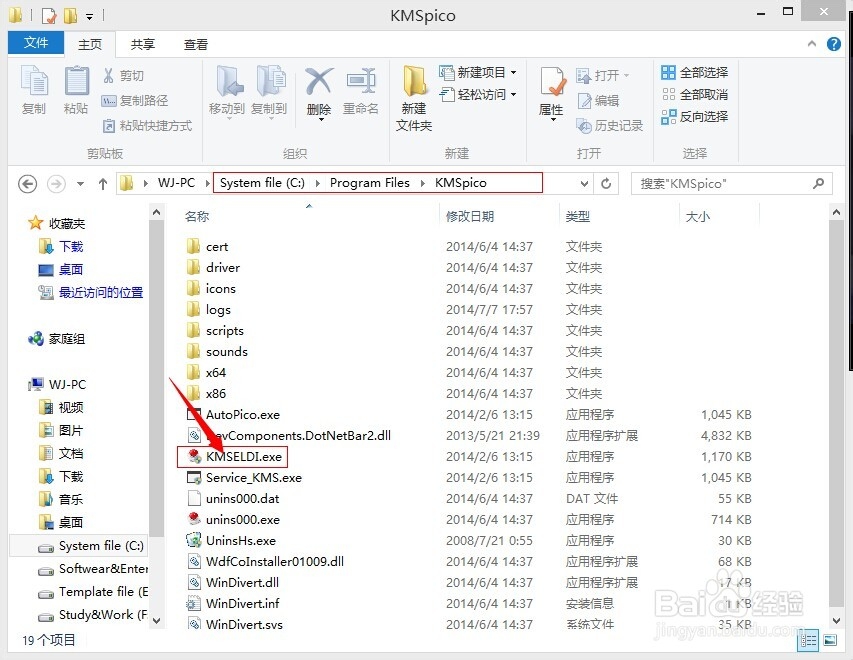
Task: Switch to the Home (主页) tab
Action: coord(90,45)
